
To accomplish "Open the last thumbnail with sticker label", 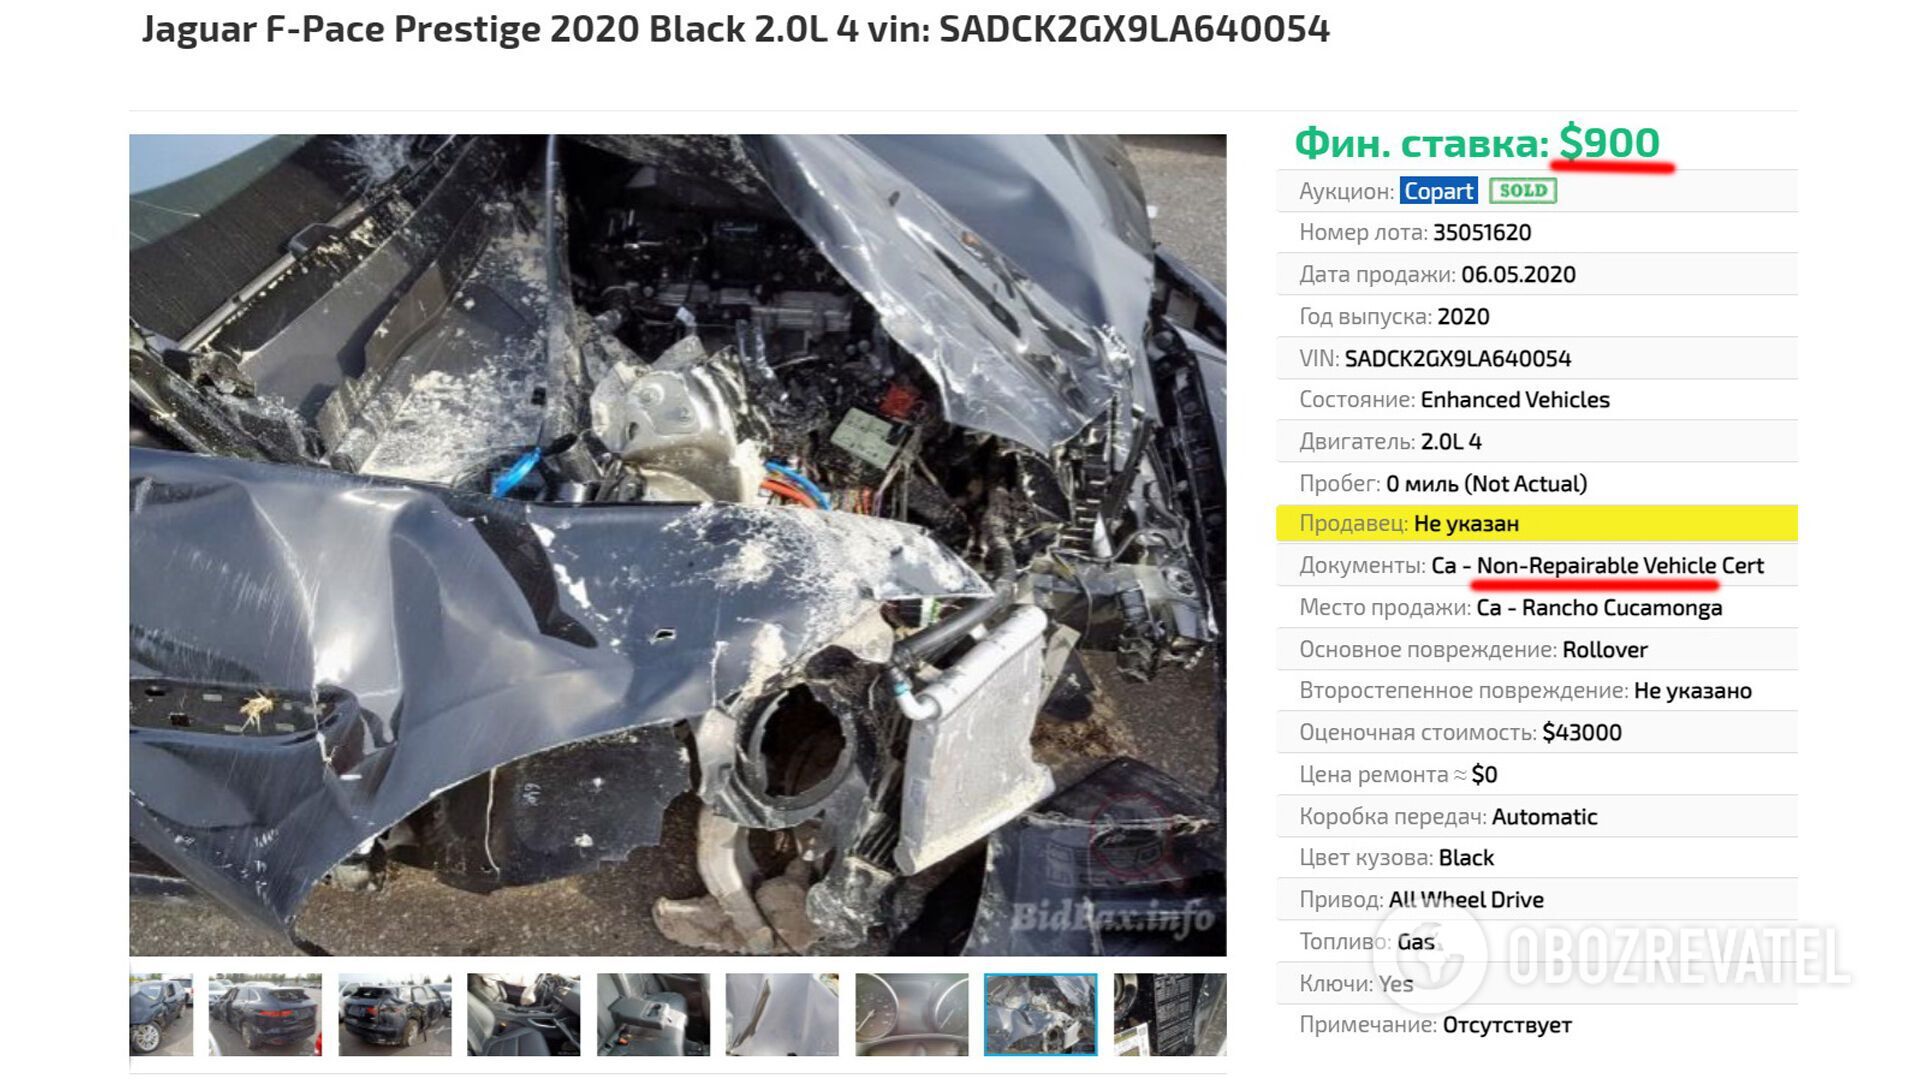I will pos(1170,1014).
